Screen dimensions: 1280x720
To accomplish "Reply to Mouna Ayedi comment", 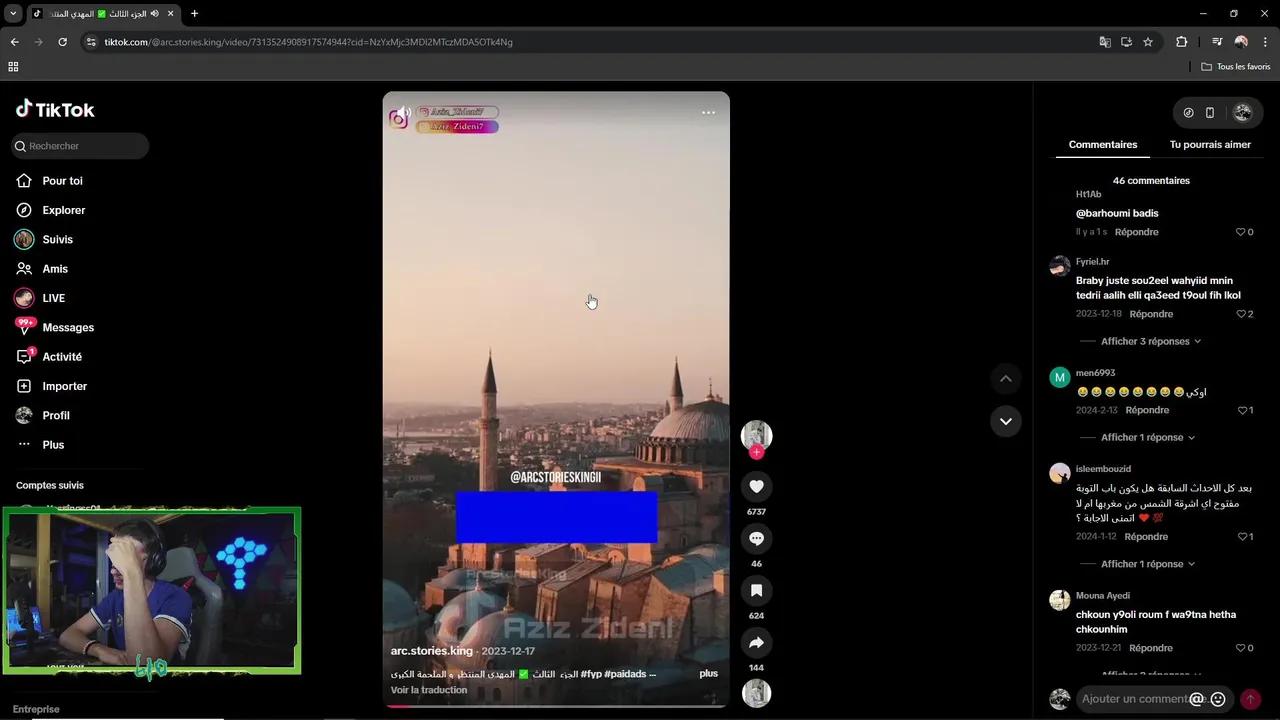I will pyautogui.click(x=1151, y=648).
